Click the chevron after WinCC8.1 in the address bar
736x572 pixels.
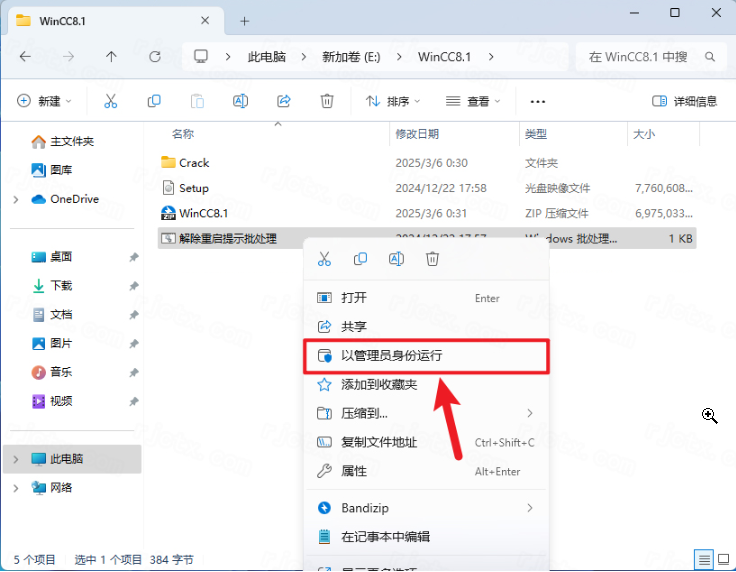pos(491,57)
